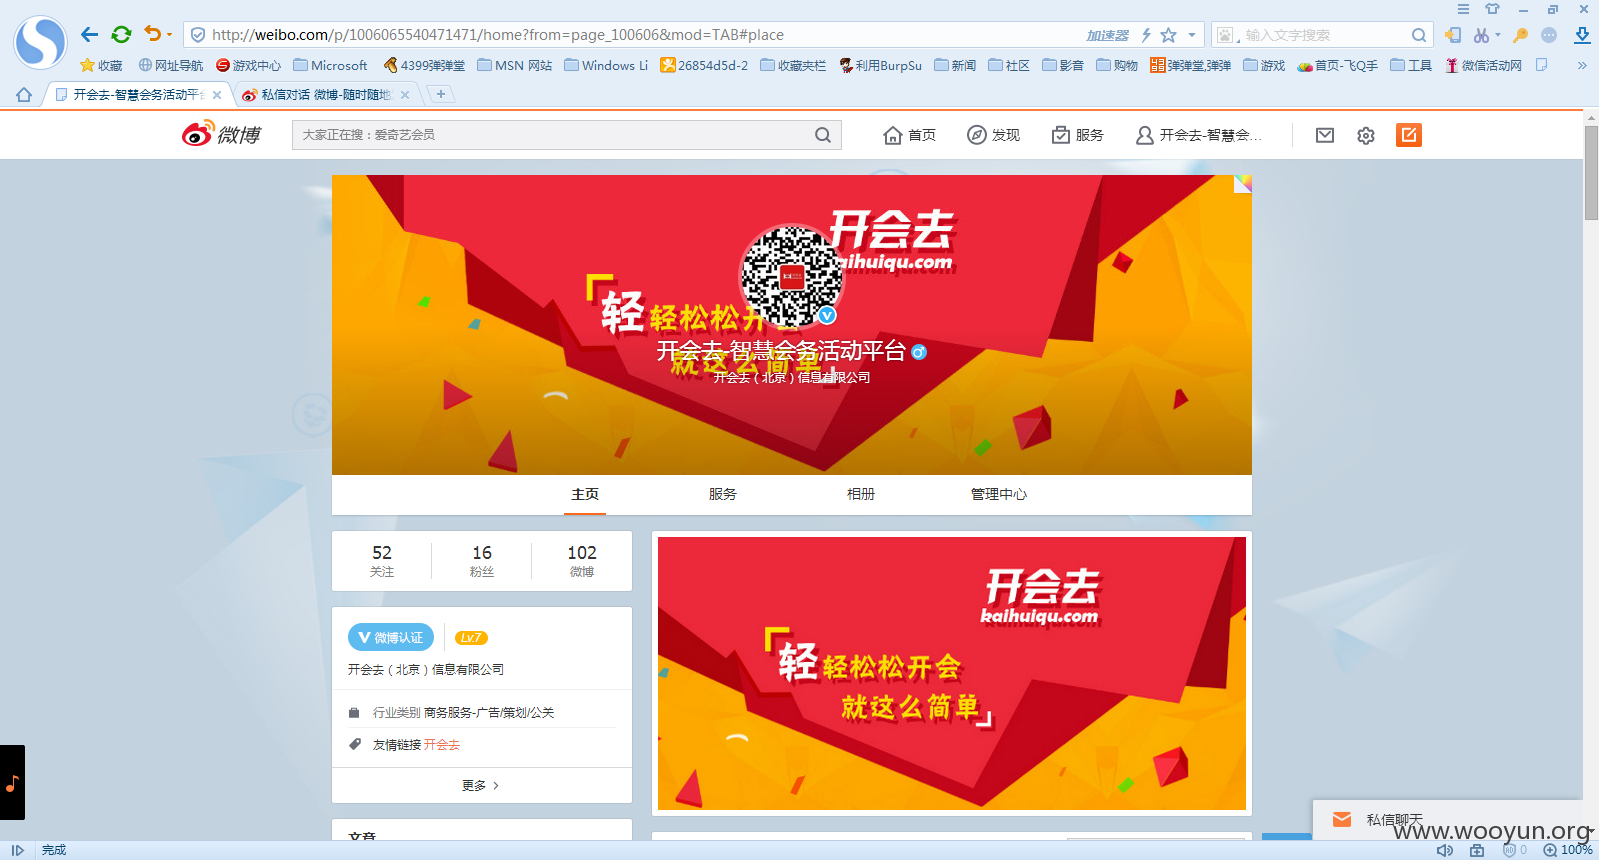Click the home icon beside the tab strip
This screenshot has height=860, width=1599.
click(x=24, y=95)
